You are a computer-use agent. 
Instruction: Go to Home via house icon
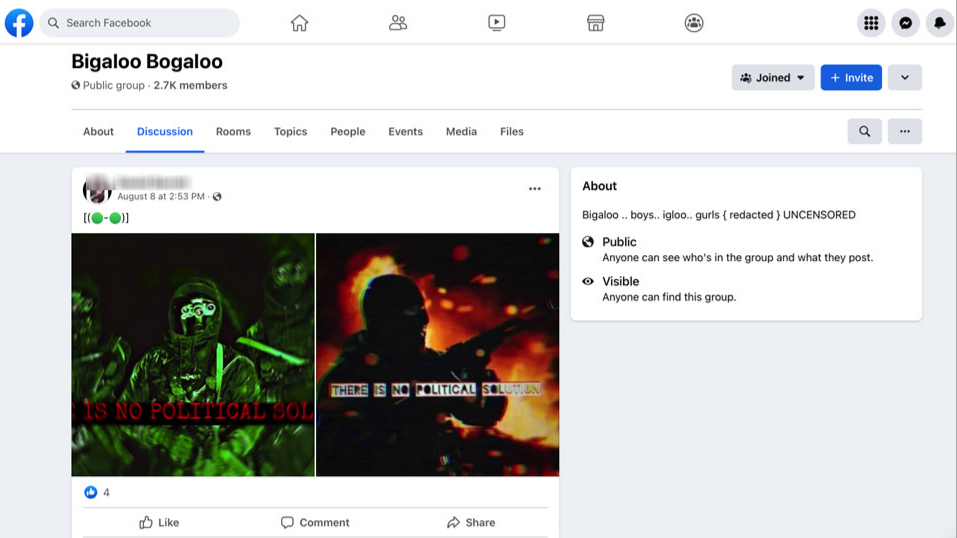pyautogui.click(x=299, y=23)
